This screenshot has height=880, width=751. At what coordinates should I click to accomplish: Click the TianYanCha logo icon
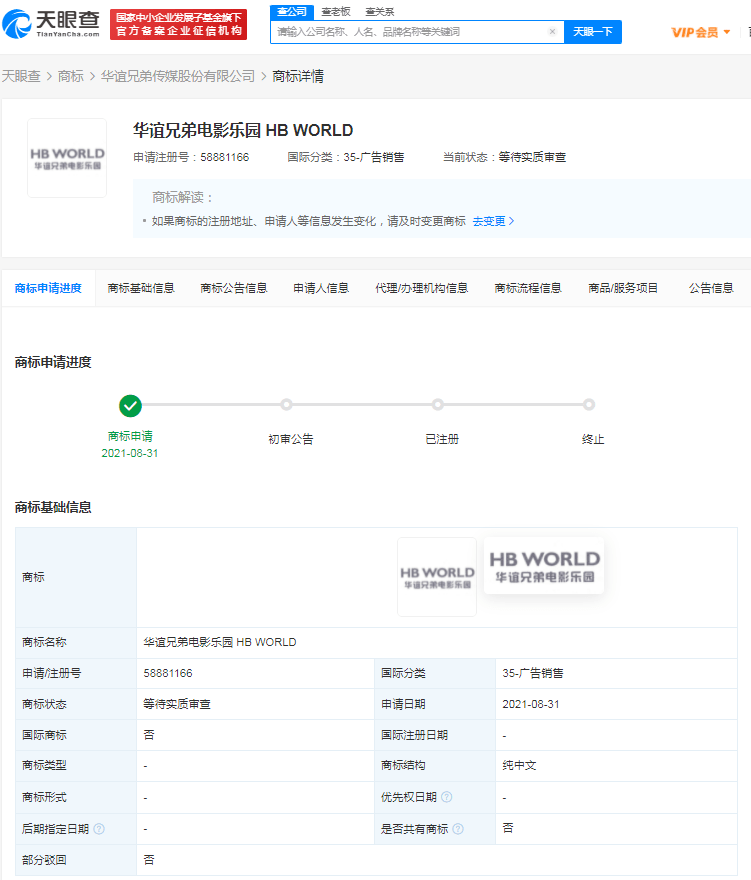[16, 24]
